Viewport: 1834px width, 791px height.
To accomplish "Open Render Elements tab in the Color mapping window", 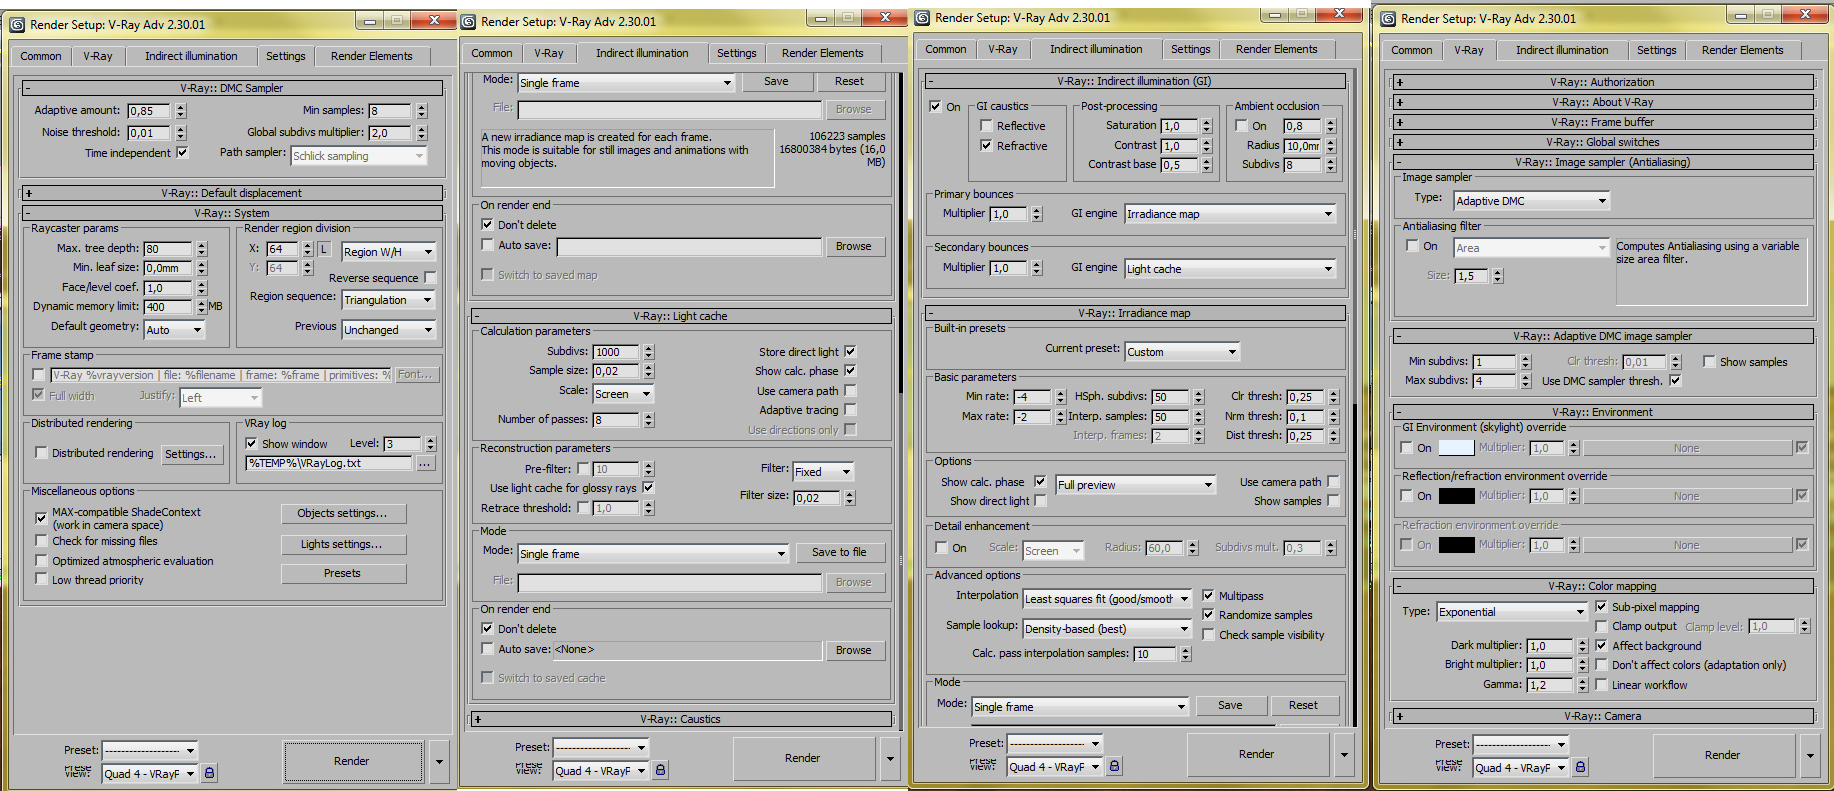I will point(1742,50).
